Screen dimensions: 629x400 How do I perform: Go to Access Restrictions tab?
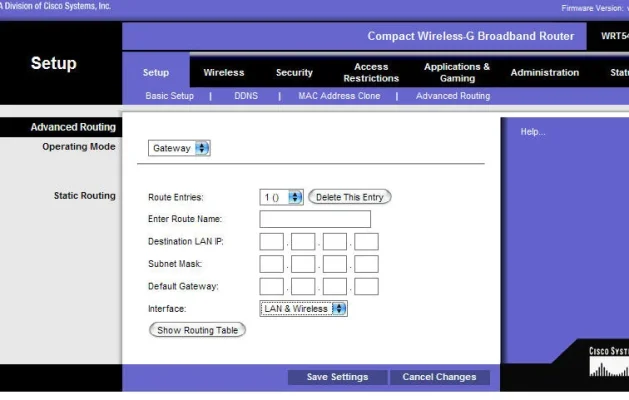pos(371,72)
